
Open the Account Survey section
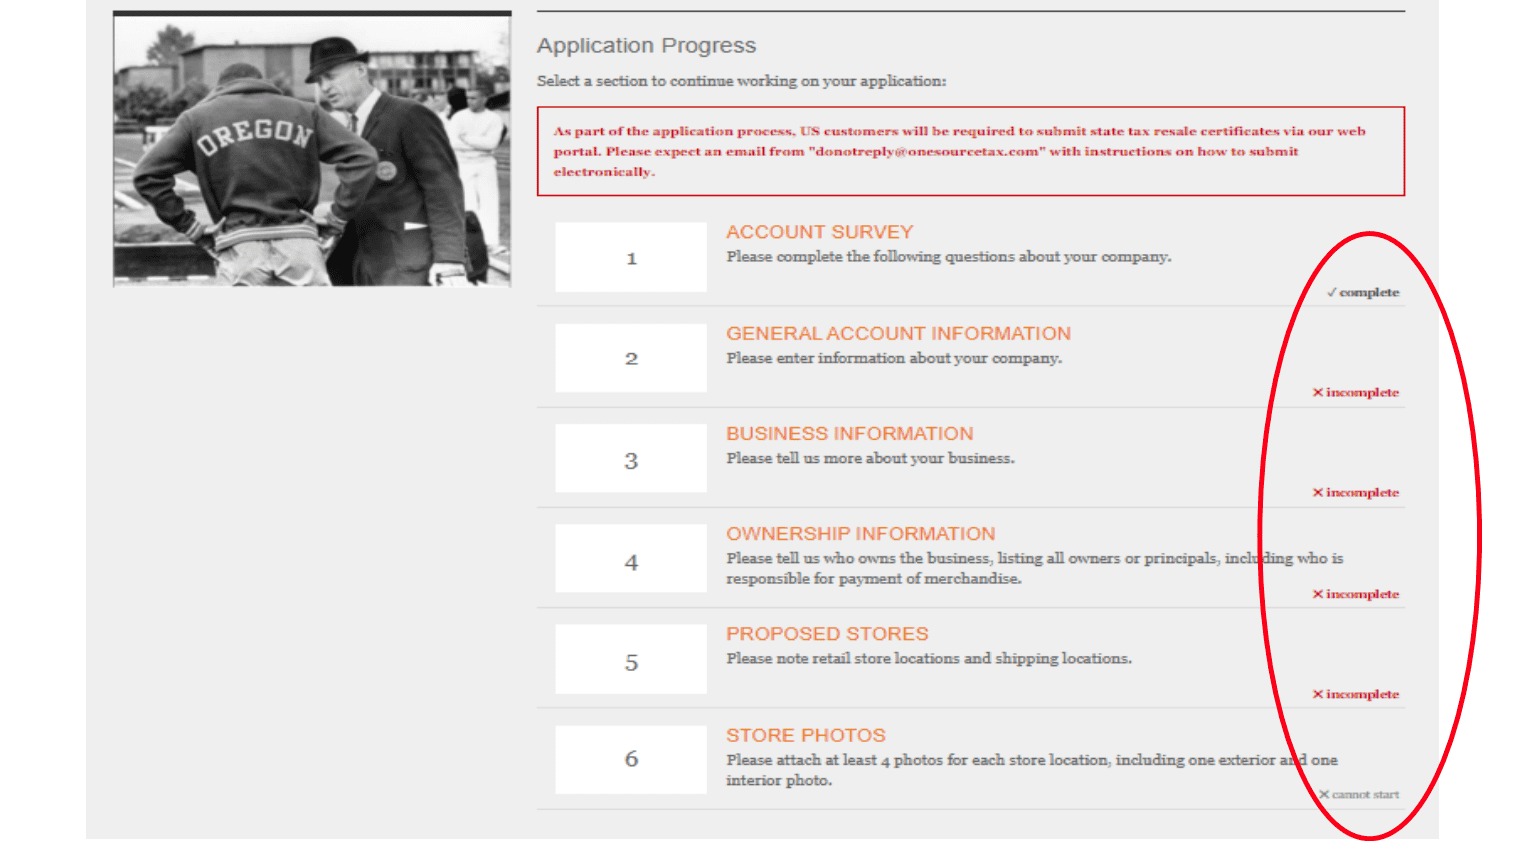pos(819,231)
